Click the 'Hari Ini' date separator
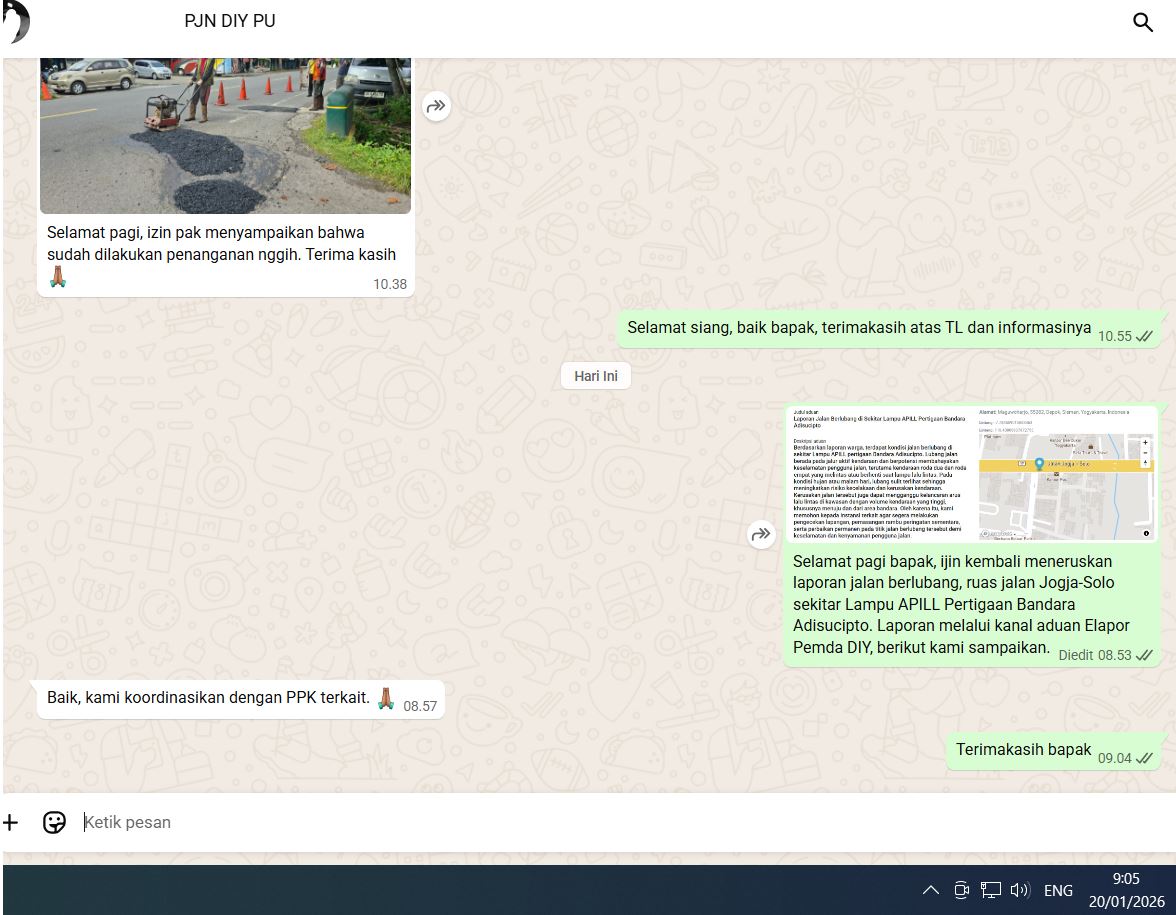Screen dimensions: 1176x915 pos(596,376)
